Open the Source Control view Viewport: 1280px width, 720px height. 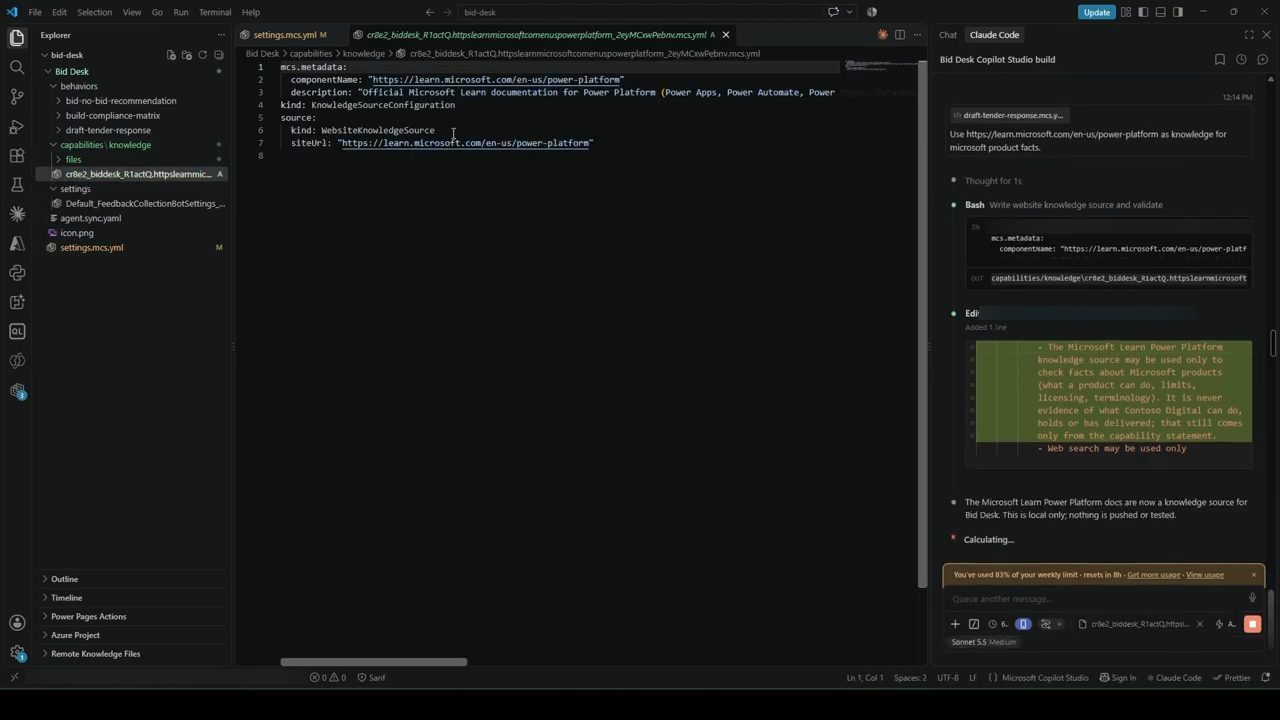pyautogui.click(x=17, y=97)
